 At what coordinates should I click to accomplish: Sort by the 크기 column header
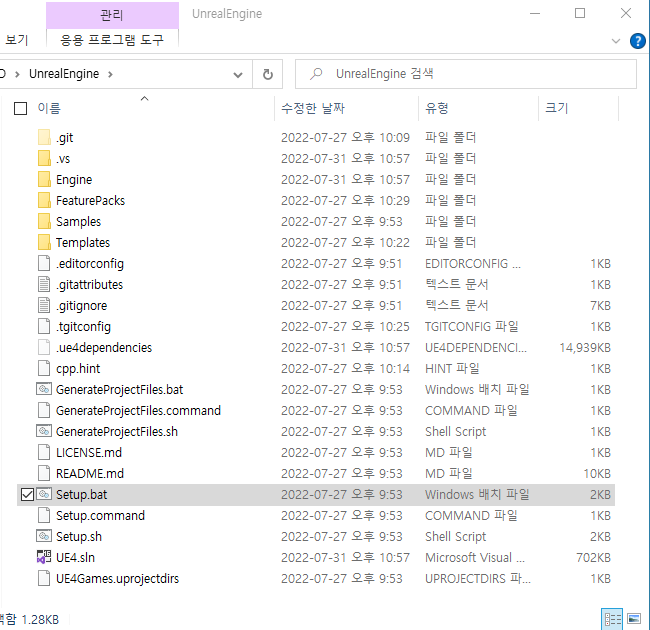[x=556, y=108]
